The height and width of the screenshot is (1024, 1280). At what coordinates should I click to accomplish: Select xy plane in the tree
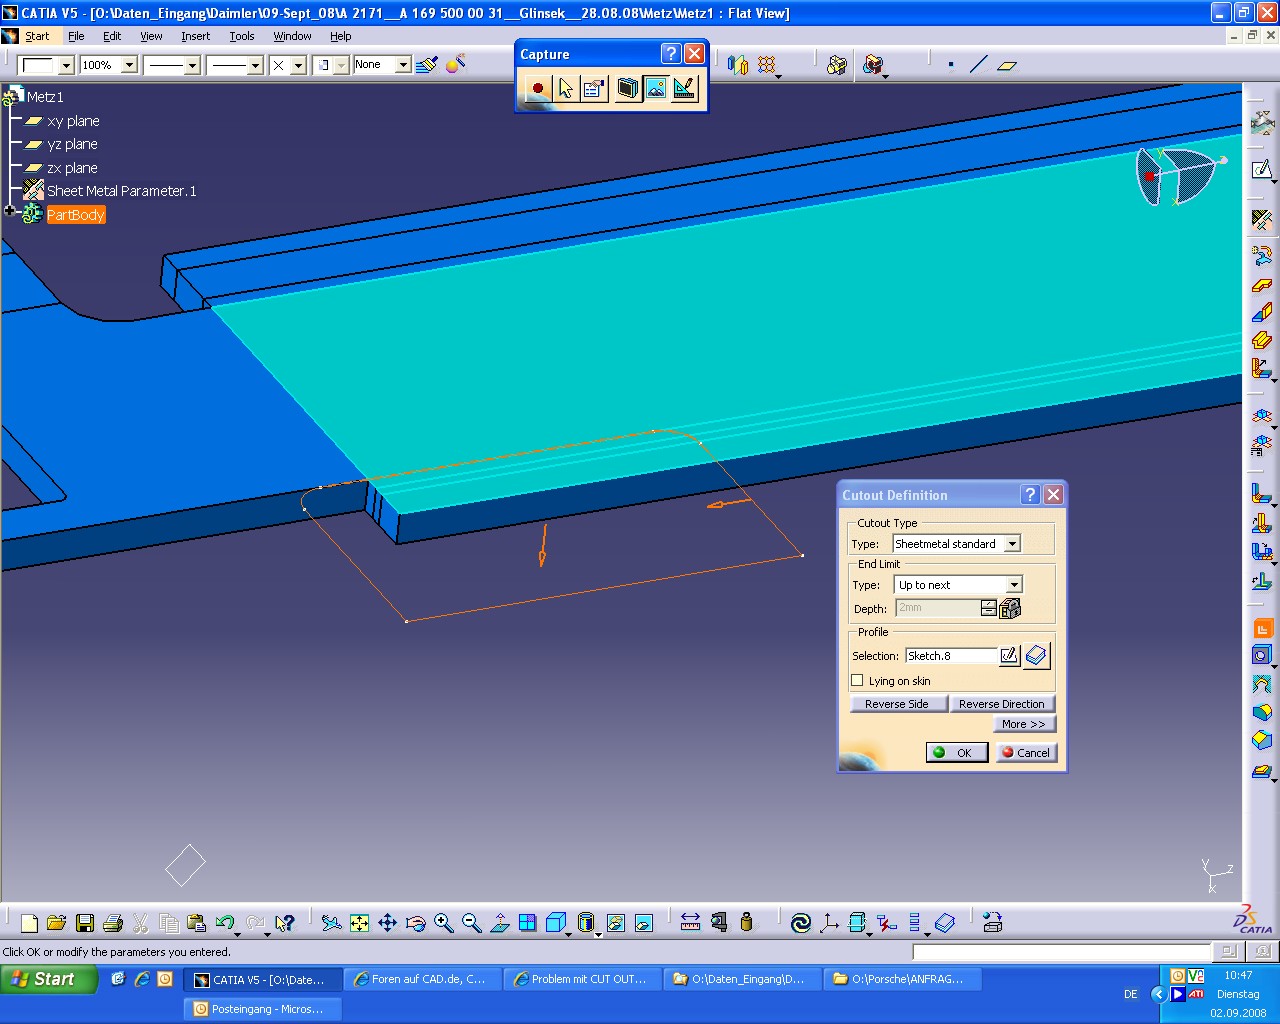pos(73,121)
